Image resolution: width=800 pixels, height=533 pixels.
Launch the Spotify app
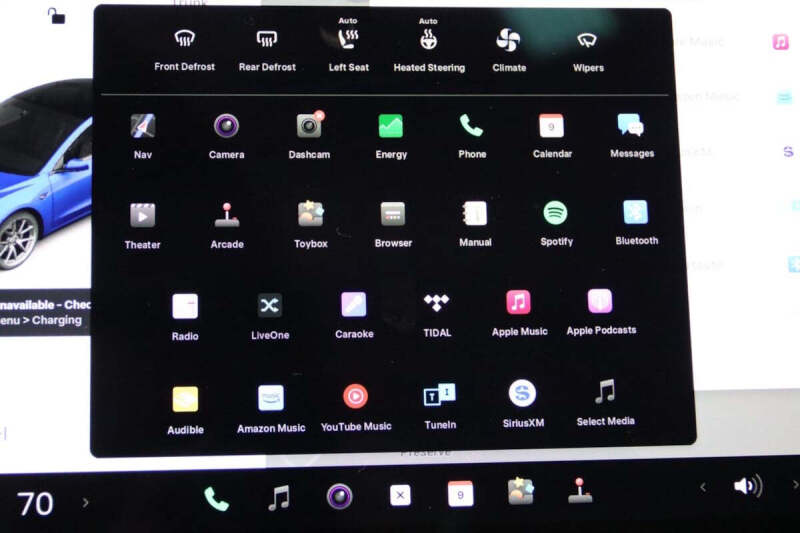[x=556, y=223]
